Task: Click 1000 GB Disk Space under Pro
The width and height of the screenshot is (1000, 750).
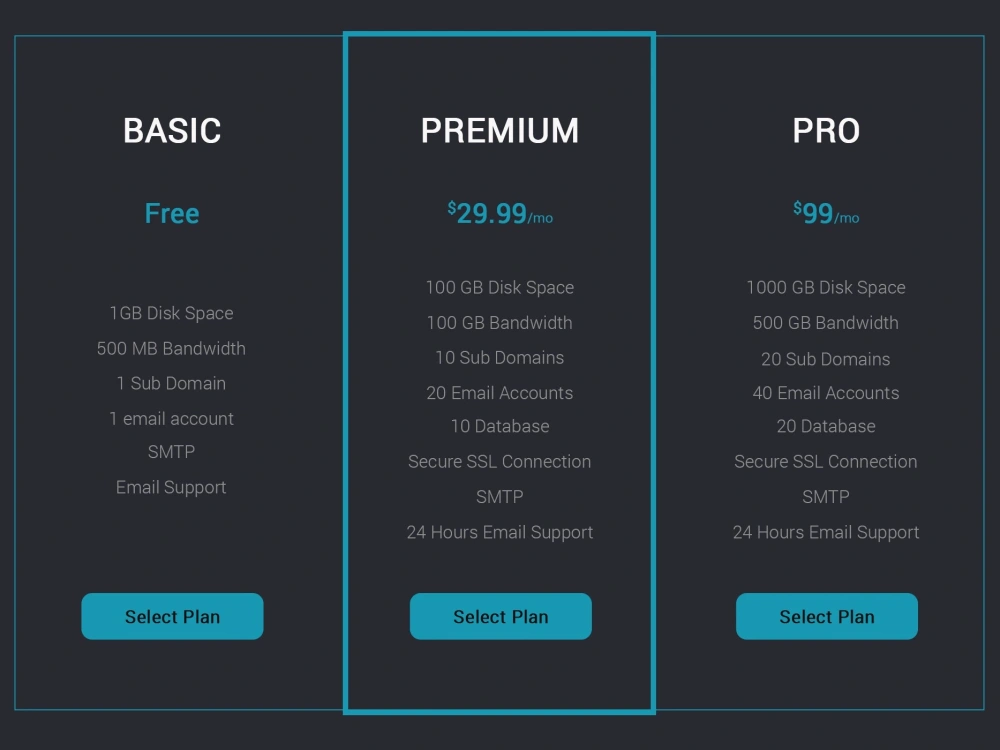Action: pos(825,287)
